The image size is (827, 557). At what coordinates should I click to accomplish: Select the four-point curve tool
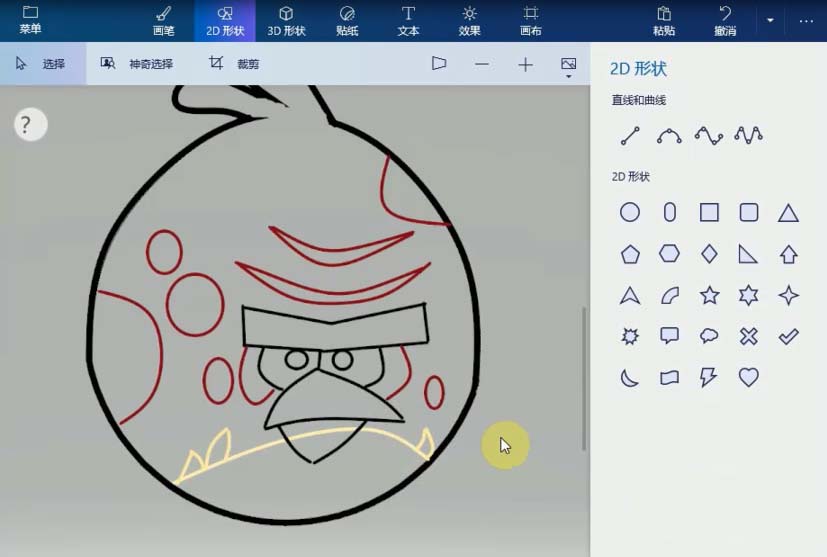click(x=708, y=136)
